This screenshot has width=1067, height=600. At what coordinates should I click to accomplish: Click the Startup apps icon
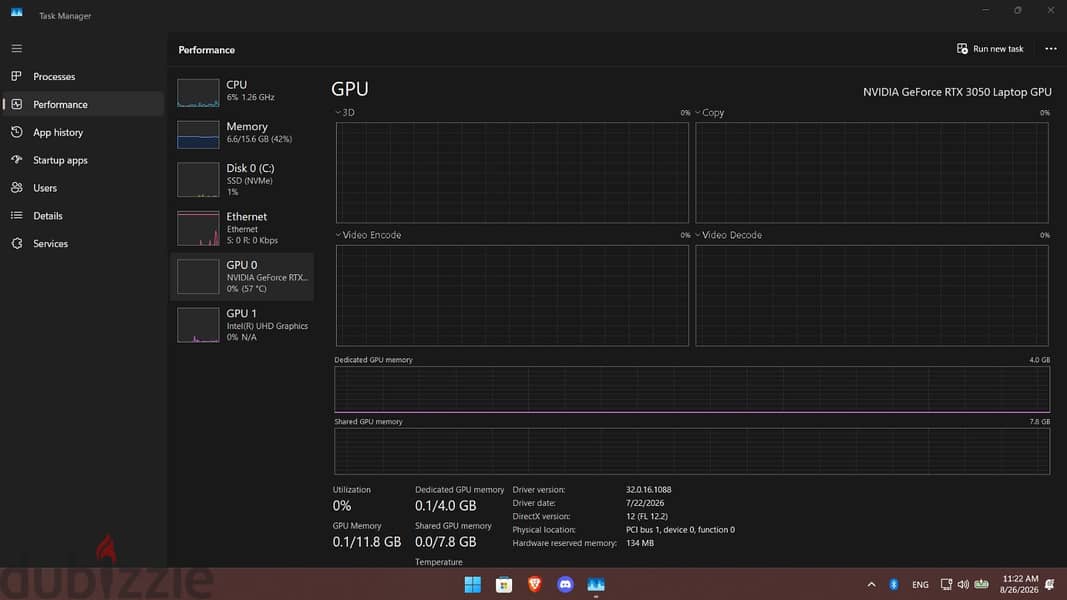[x=16, y=160]
